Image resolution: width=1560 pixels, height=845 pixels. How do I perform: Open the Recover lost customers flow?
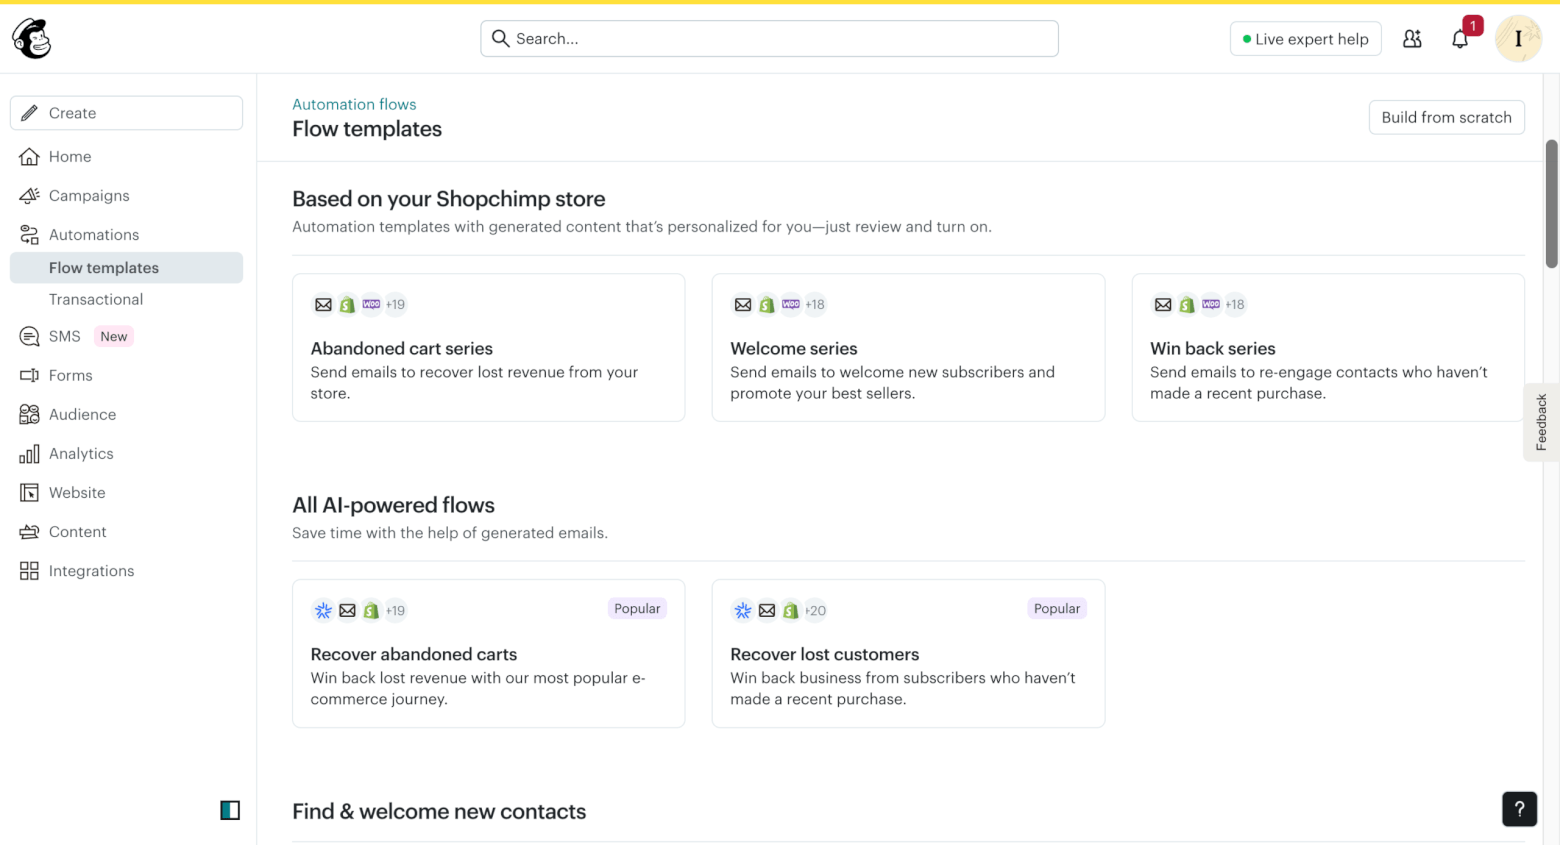(x=908, y=653)
